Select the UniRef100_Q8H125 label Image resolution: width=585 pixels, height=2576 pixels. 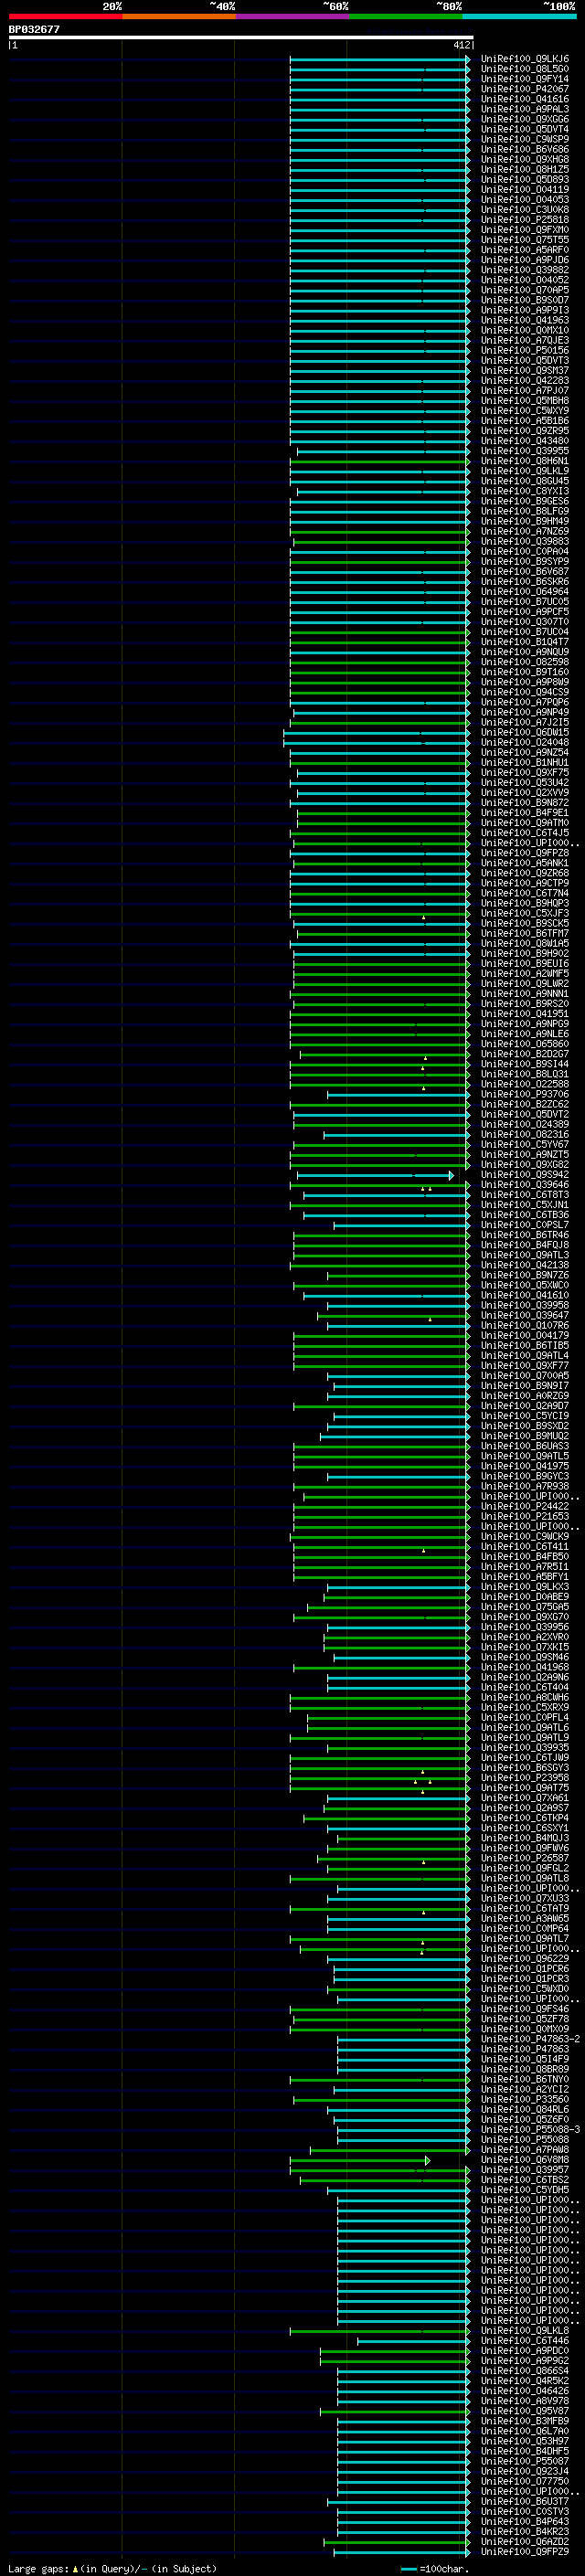coord(524,169)
